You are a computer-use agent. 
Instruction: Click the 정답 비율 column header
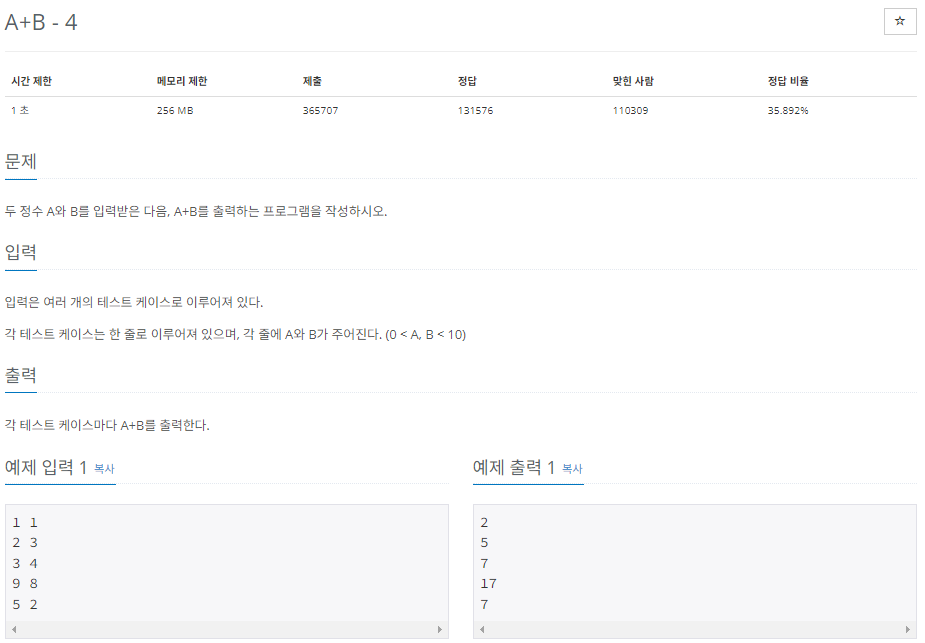(x=788, y=81)
